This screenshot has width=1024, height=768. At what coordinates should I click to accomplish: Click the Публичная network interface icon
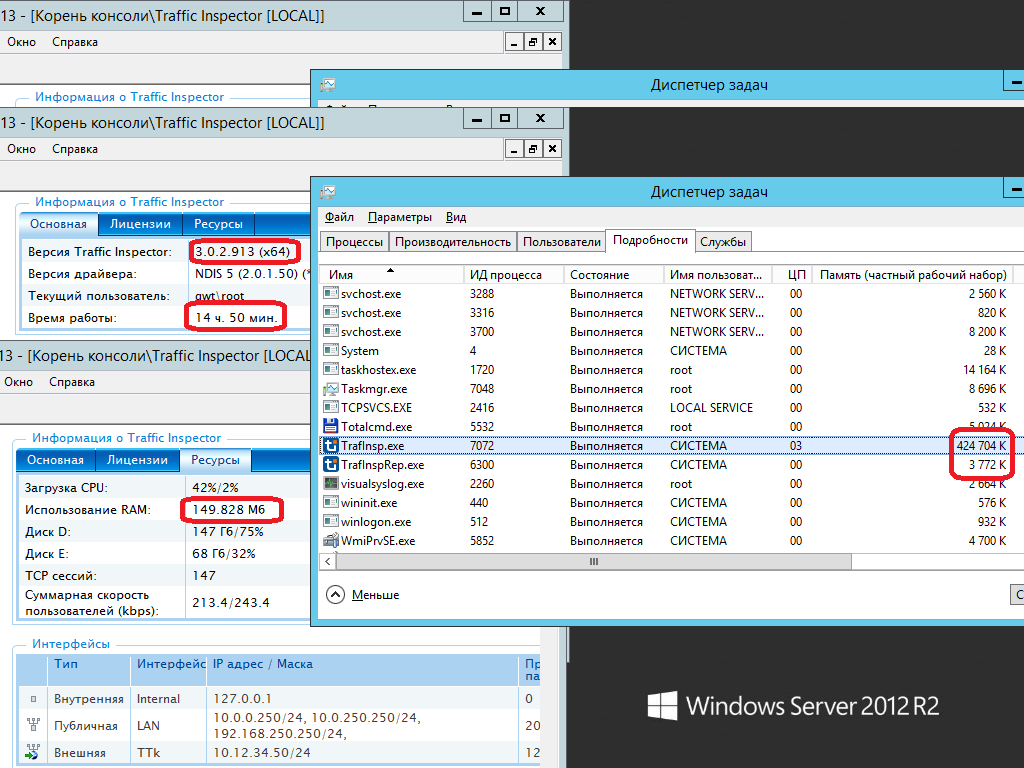point(33,725)
